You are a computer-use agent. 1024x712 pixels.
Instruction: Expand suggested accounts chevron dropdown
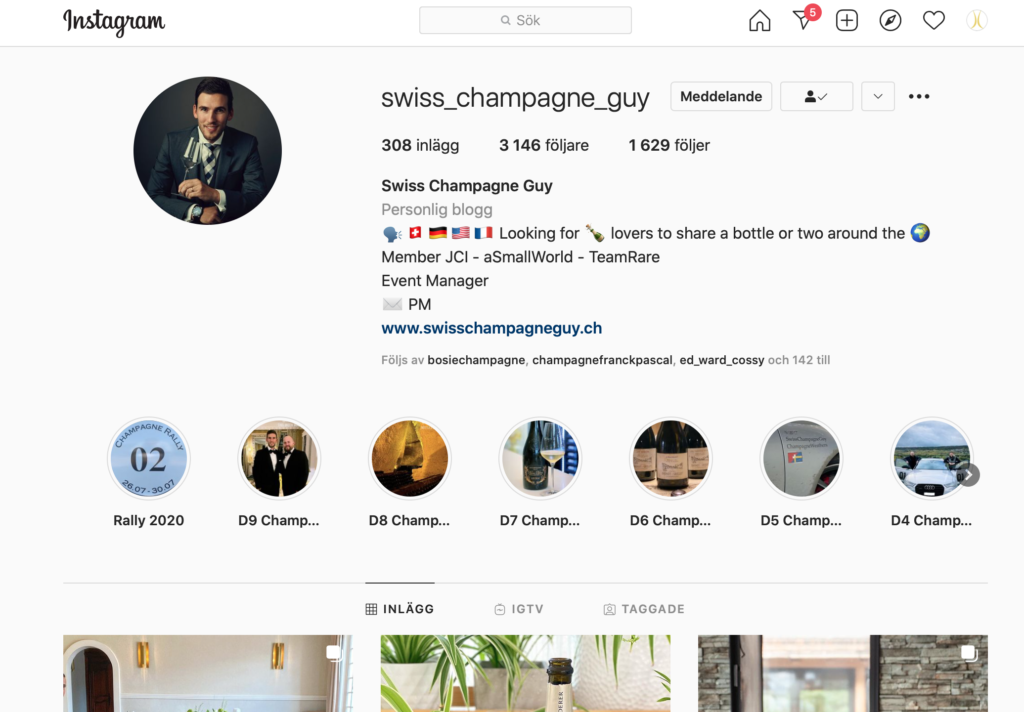click(878, 97)
